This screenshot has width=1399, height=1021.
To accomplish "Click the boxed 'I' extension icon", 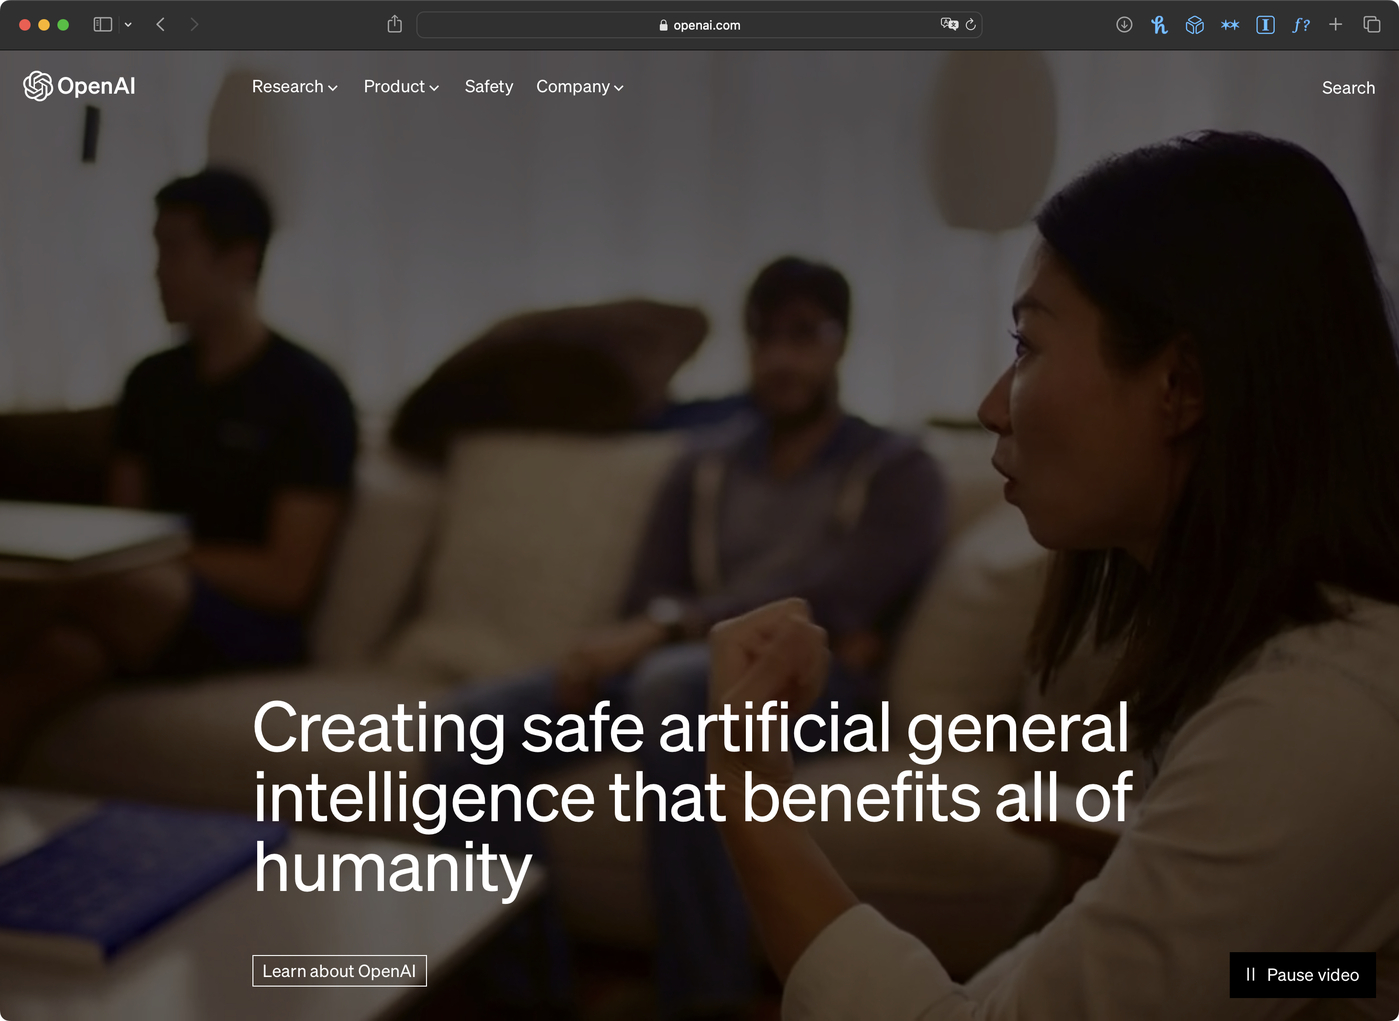I will click(1265, 24).
